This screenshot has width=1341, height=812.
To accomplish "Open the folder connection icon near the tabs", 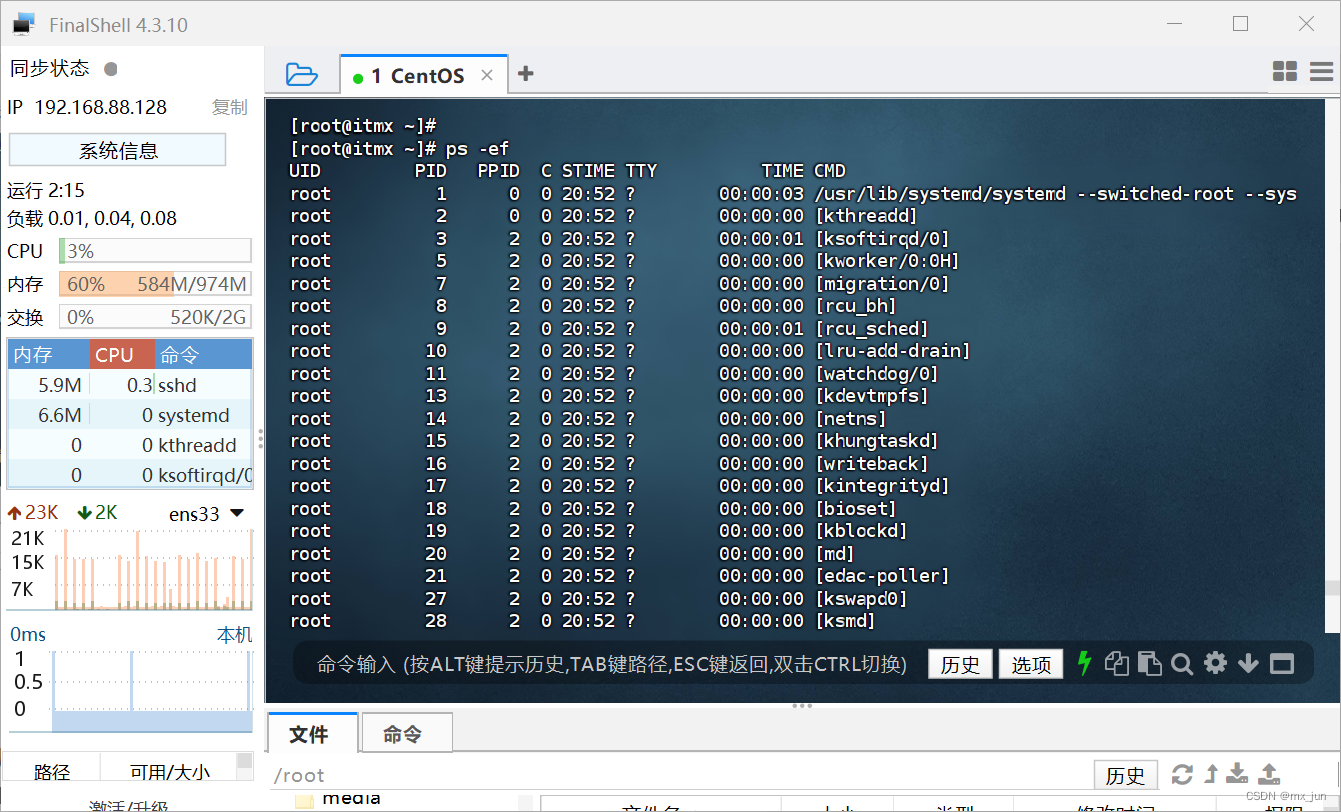I will point(302,73).
